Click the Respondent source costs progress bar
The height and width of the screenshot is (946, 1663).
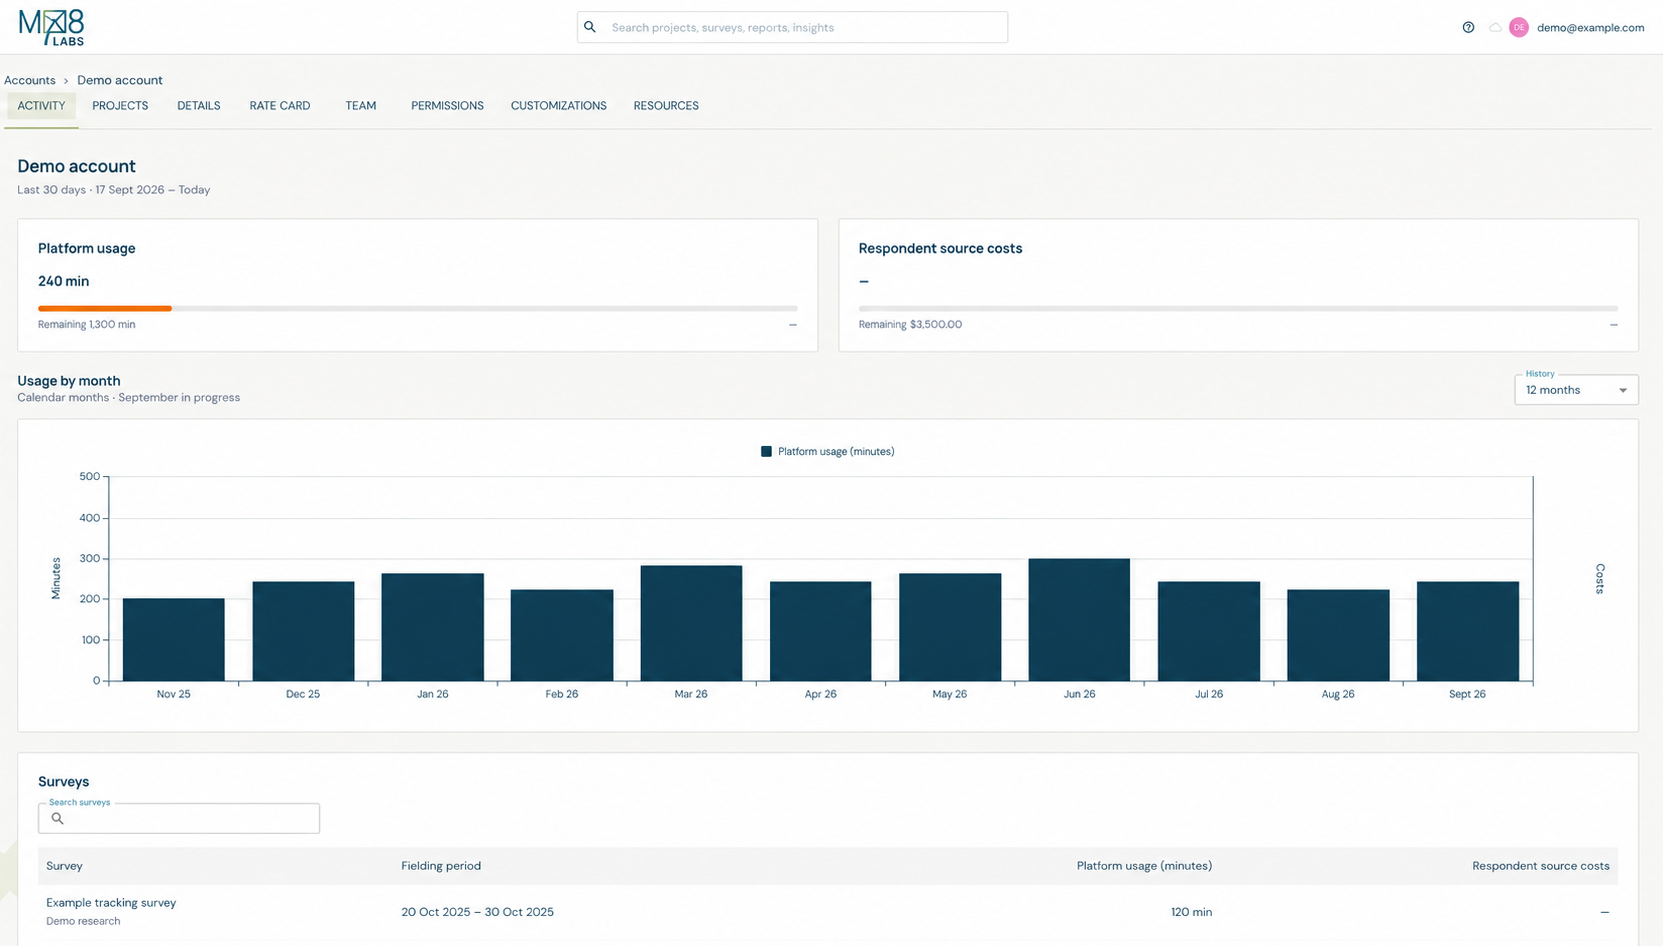[x=1238, y=308]
